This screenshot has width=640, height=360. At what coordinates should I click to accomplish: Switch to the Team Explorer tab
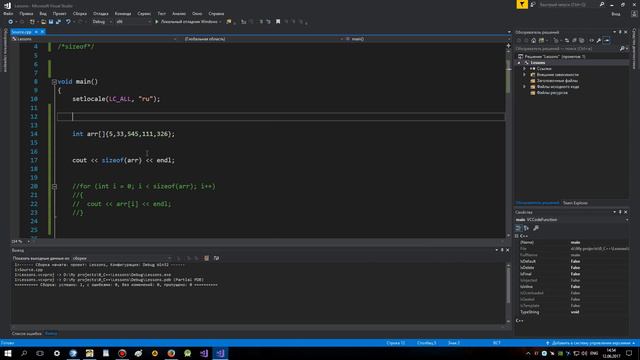coord(575,203)
